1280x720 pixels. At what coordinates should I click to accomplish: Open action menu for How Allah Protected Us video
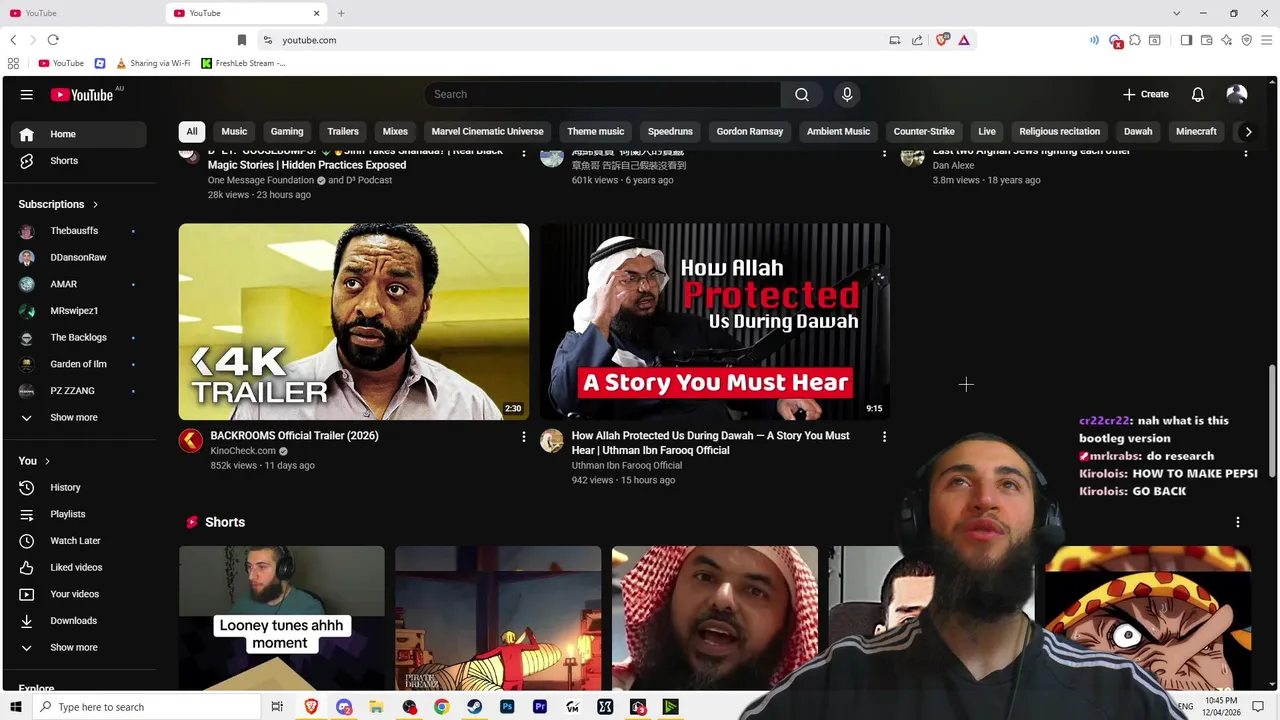(x=884, y=437)
